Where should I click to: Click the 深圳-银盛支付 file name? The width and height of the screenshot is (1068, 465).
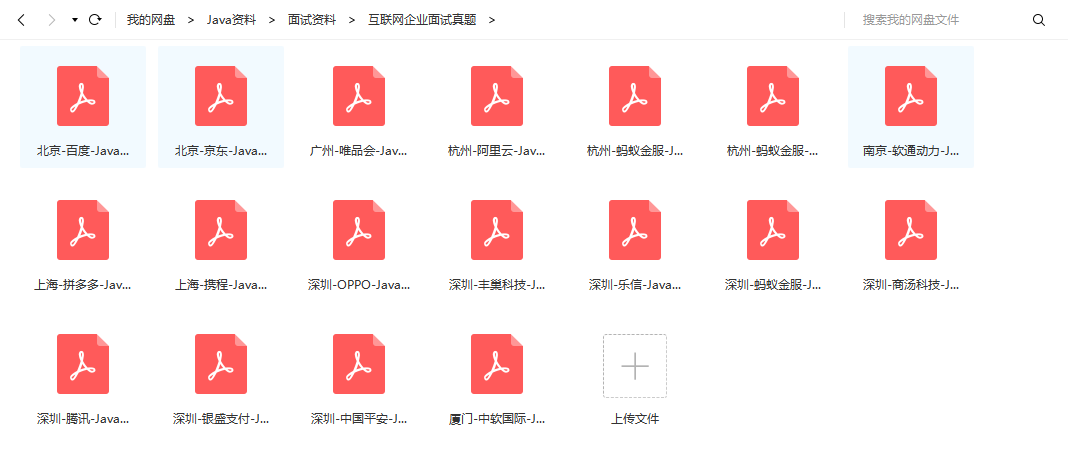[x=221, y=419]
